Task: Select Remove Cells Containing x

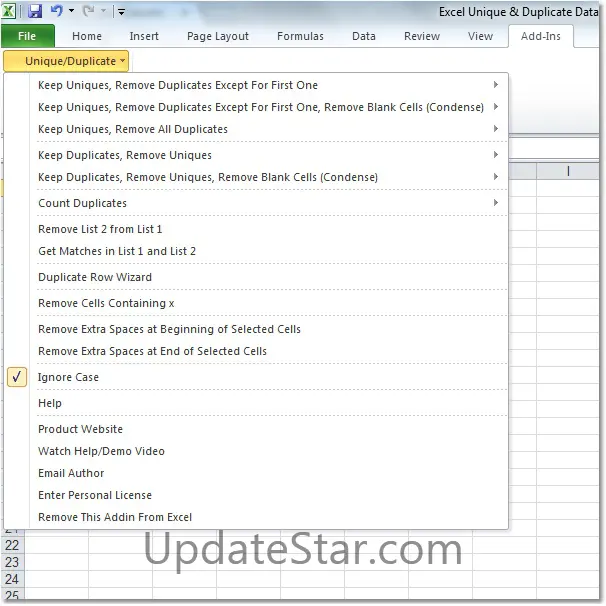Action: [269, 303]
